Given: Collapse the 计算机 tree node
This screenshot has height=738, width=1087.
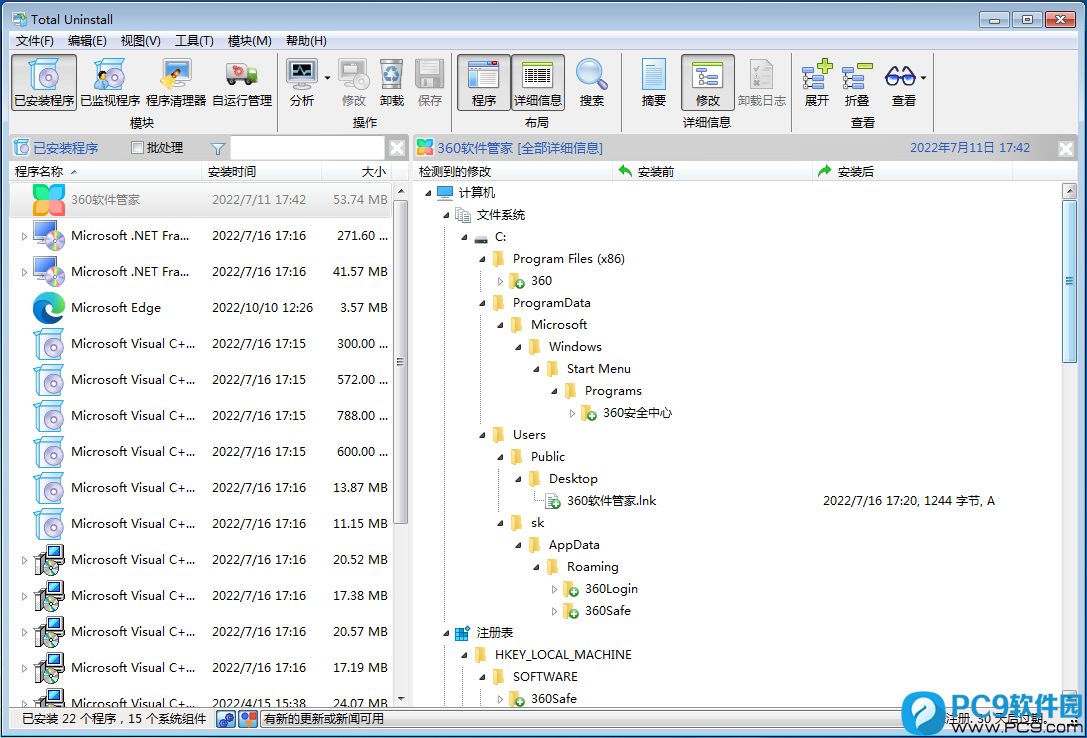Looking at the screenshot, I should (x=428, y=193).
